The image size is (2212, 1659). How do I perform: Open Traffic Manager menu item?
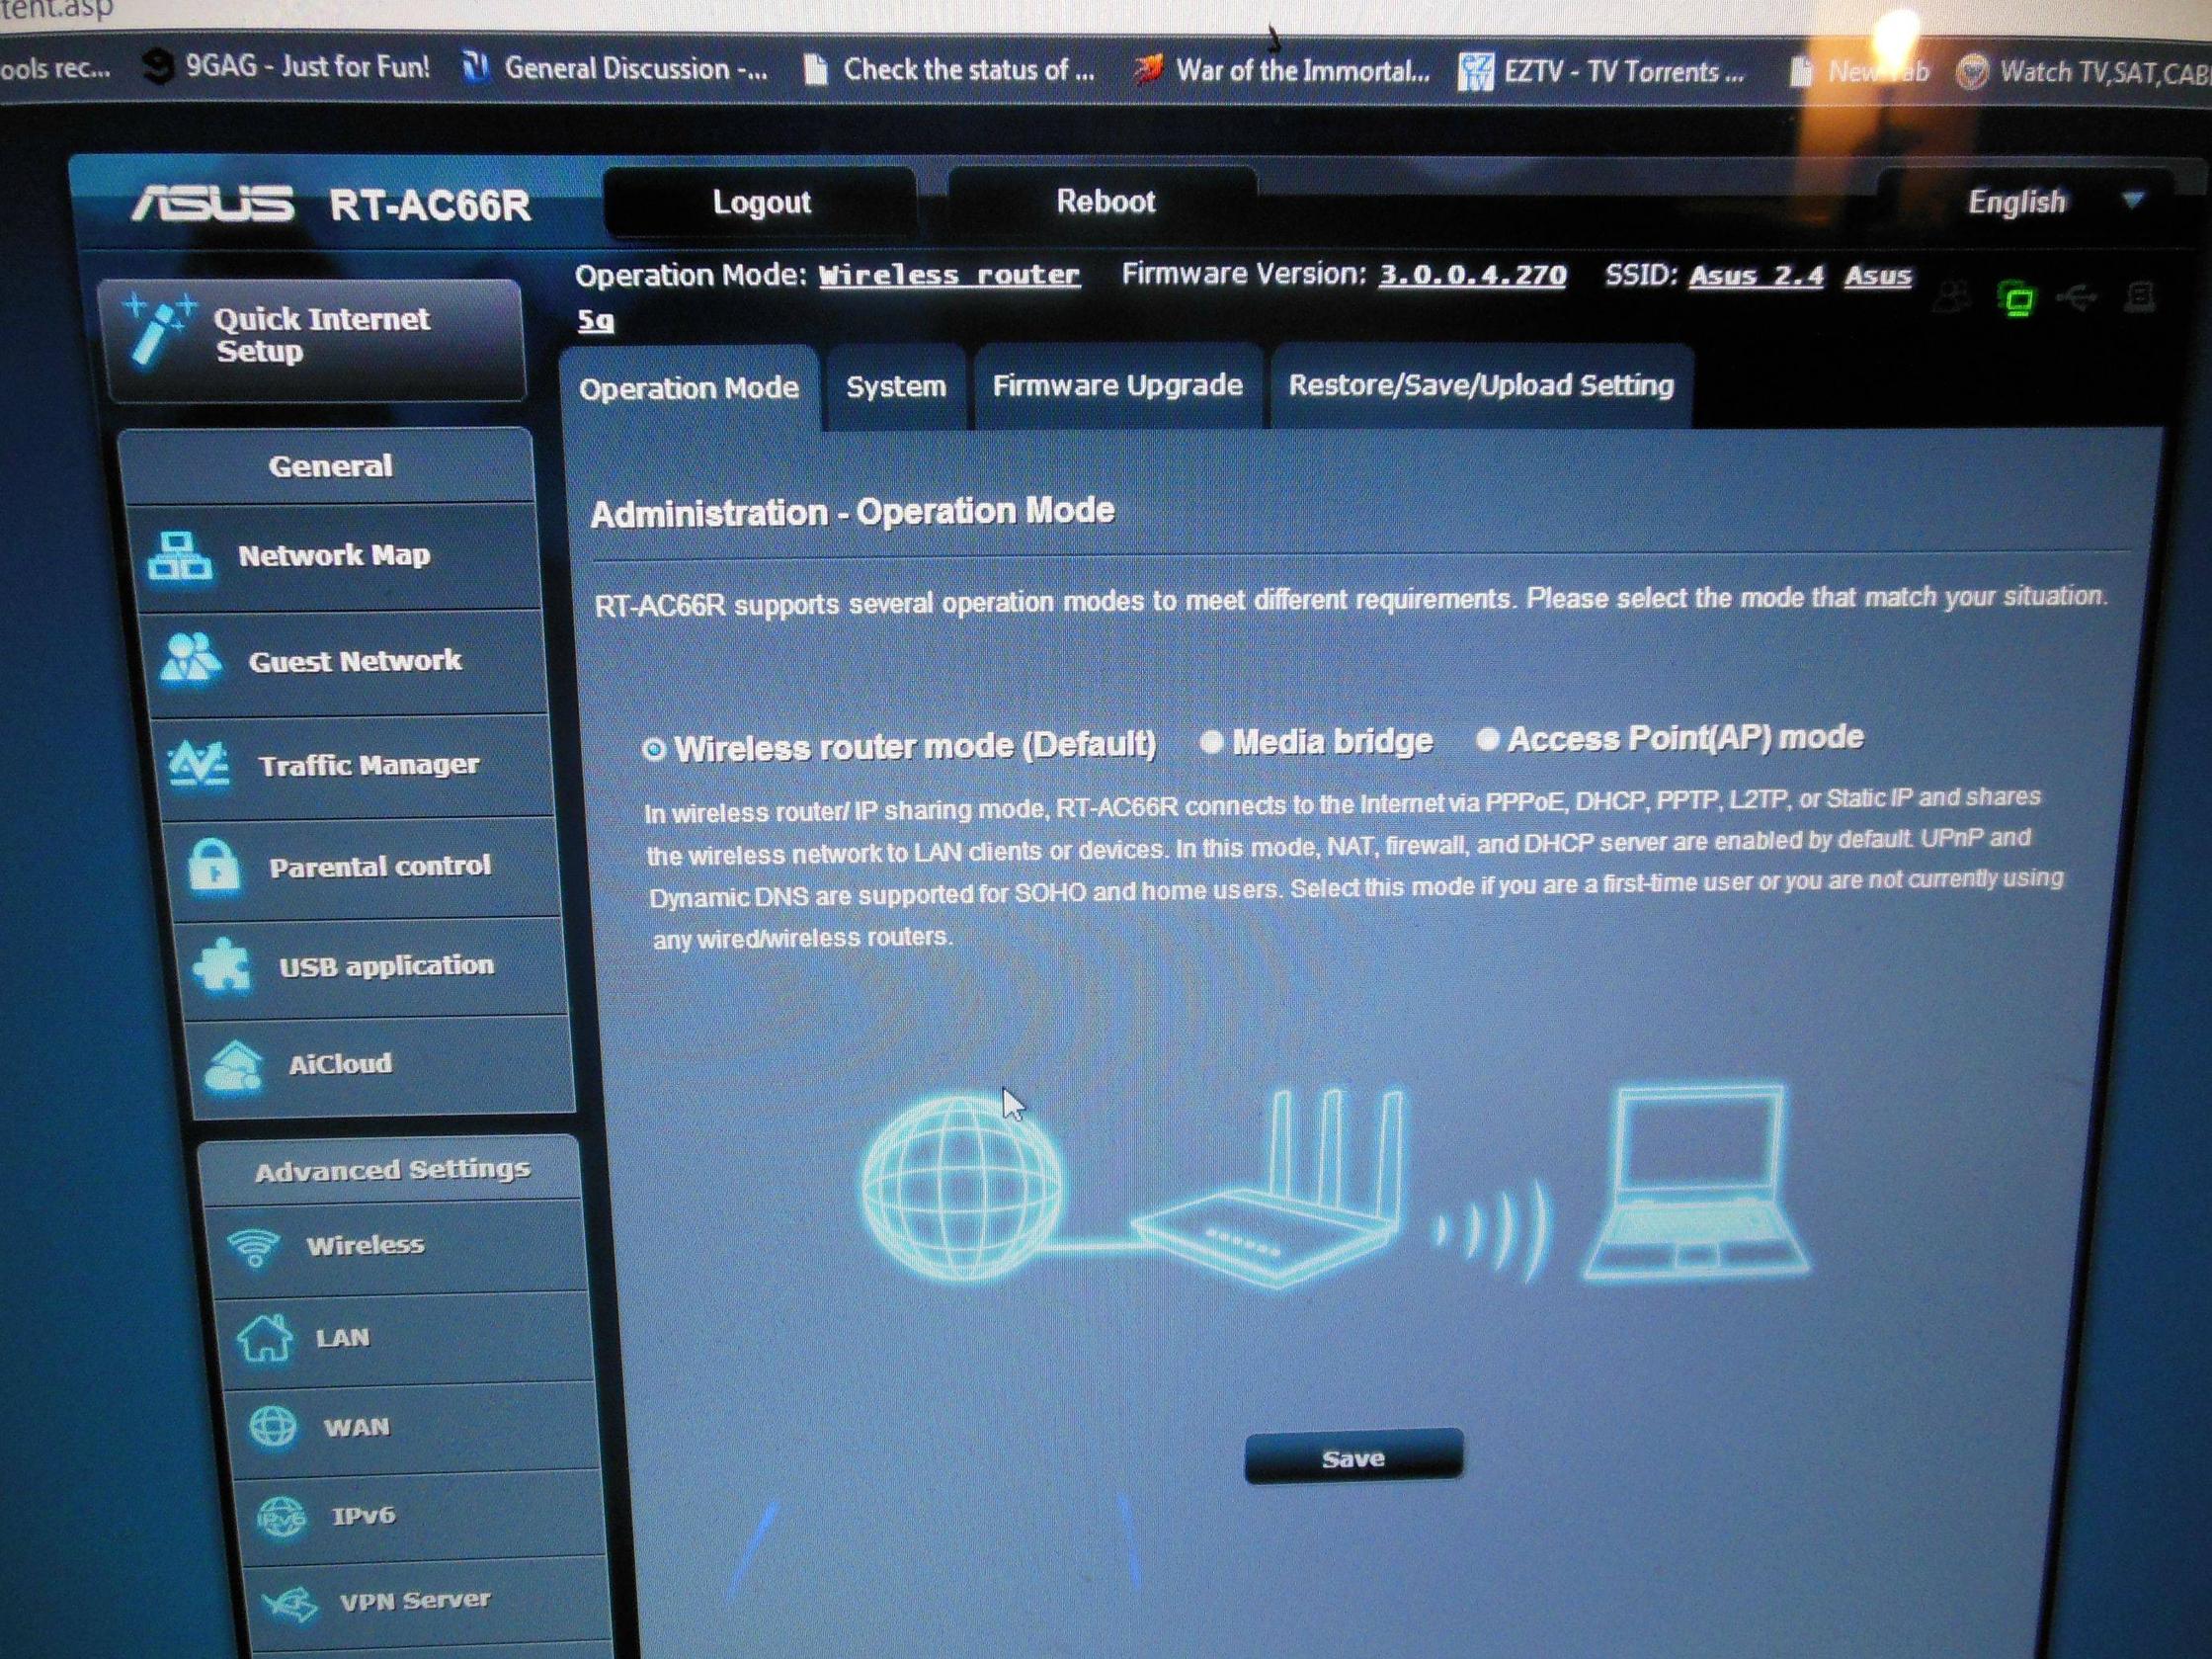point(355,765)
